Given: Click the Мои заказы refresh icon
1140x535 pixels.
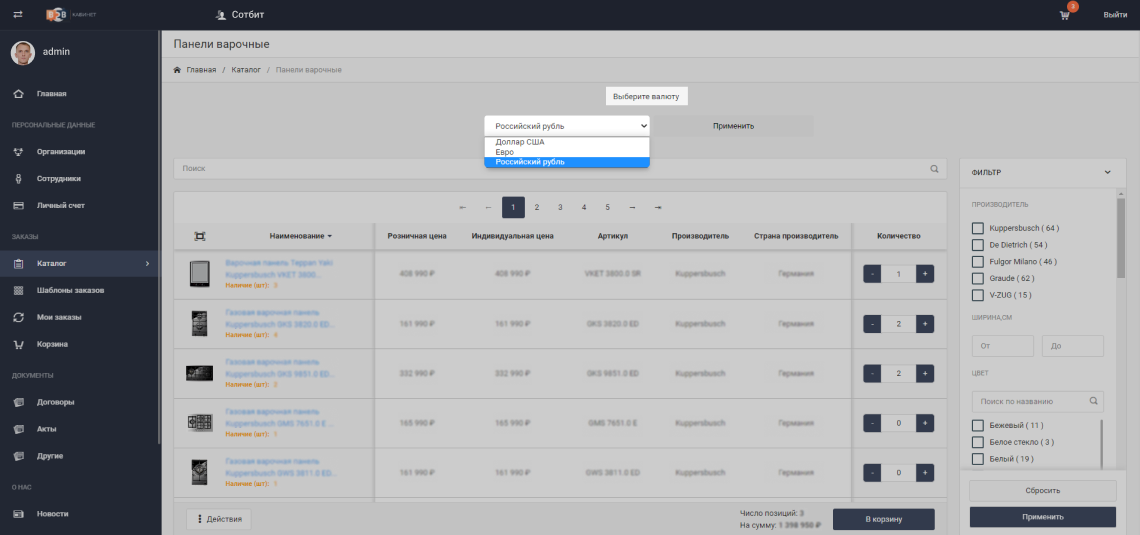Looking at the screenshot, I should 20,318.
